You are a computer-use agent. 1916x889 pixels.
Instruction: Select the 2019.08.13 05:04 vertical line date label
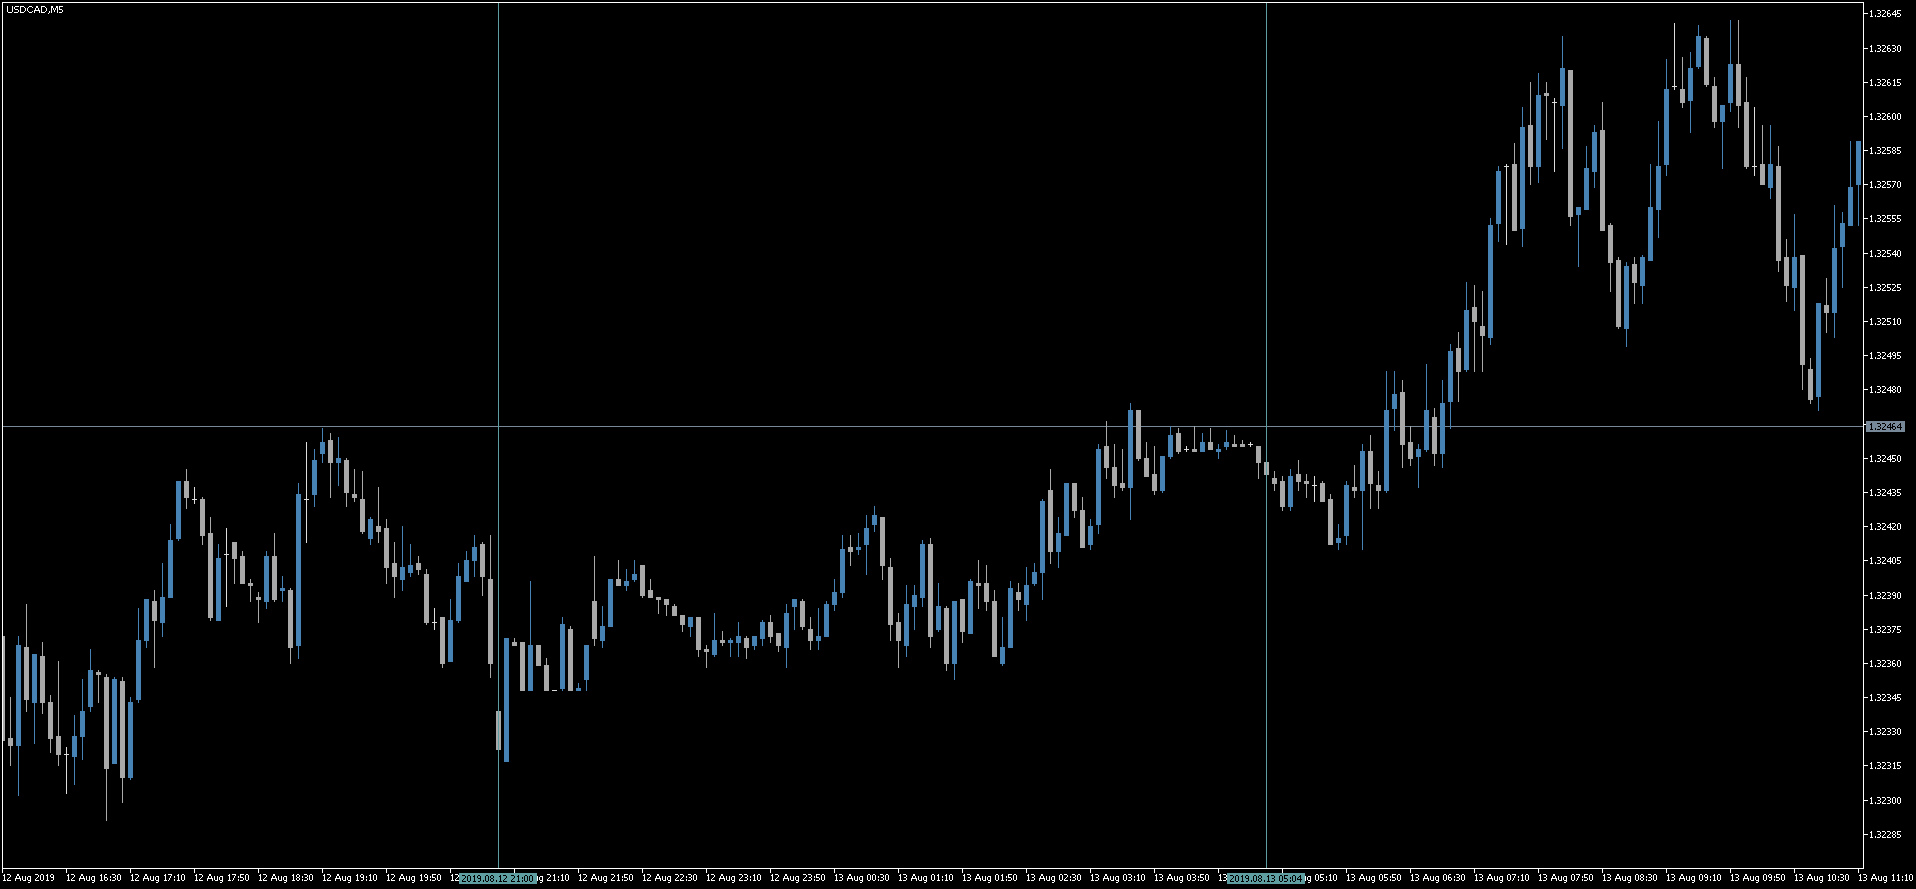click(x=1266, y=878)
